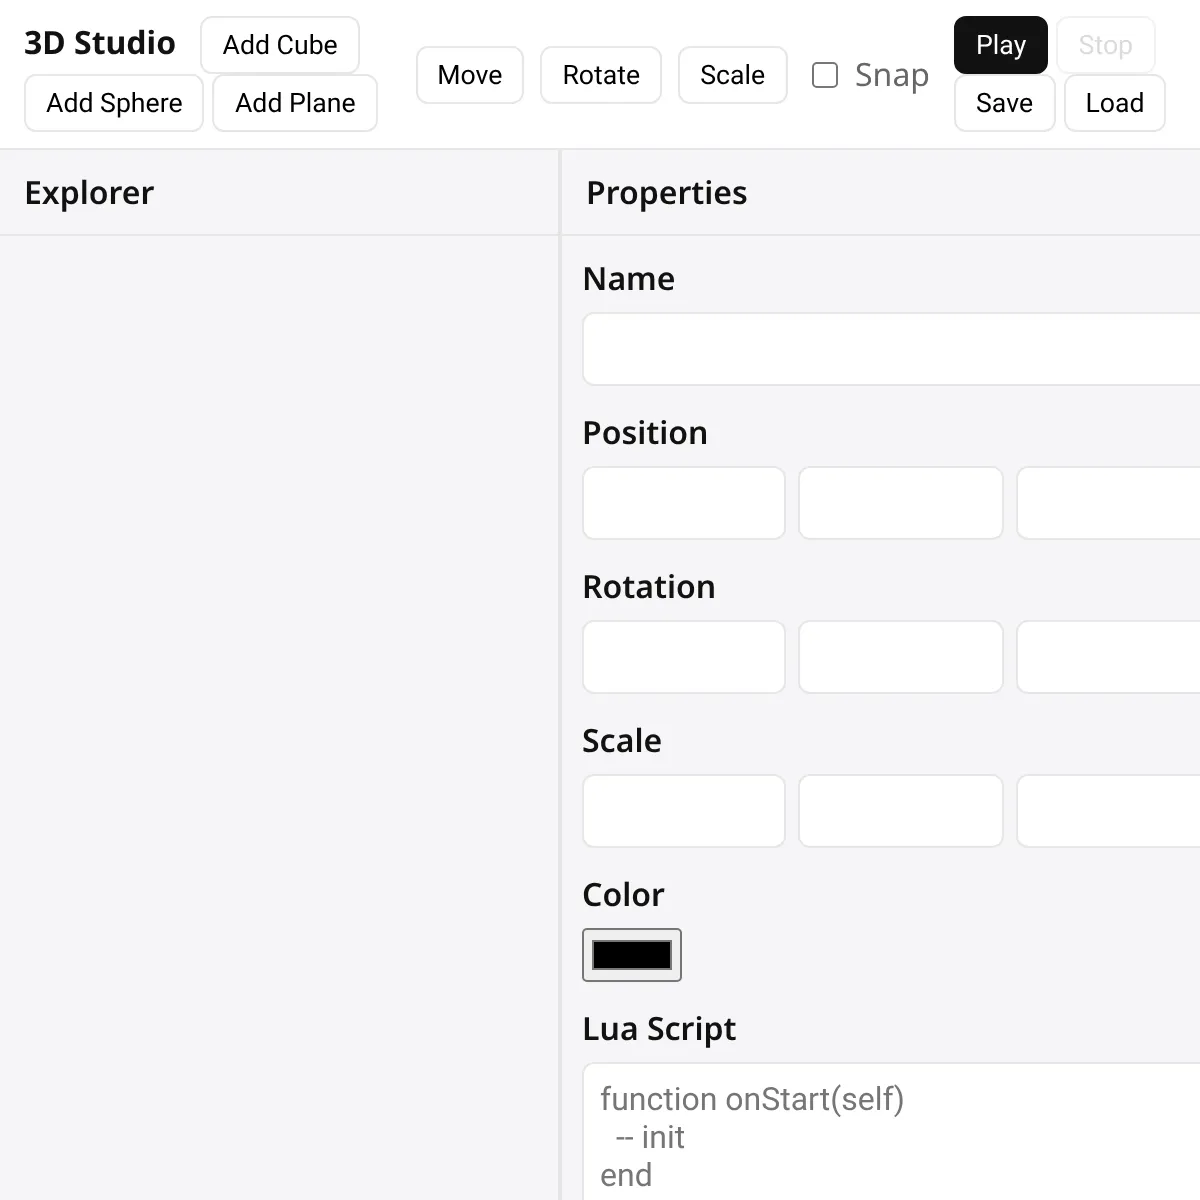Start the simulation with Play
This screenshot has height=1200, width=1200.
pyautogui.click(x=1001, y=45)
